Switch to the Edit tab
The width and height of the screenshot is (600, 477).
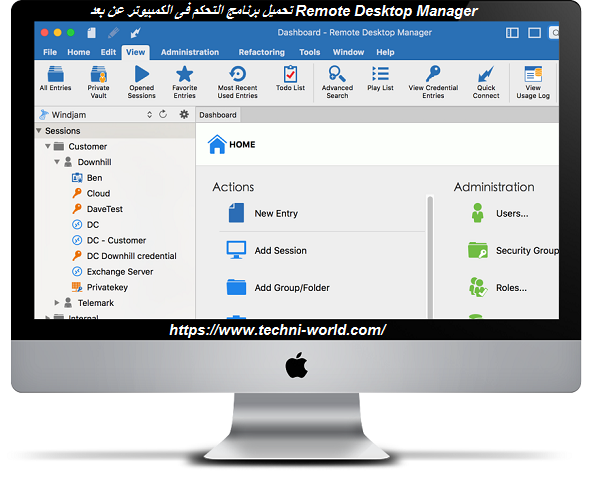[108, 52]
